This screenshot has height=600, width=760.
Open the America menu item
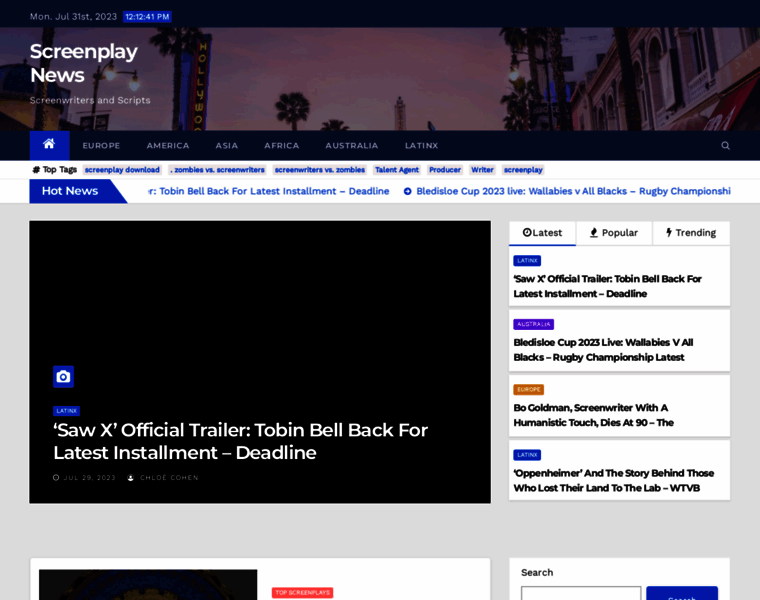168,145
